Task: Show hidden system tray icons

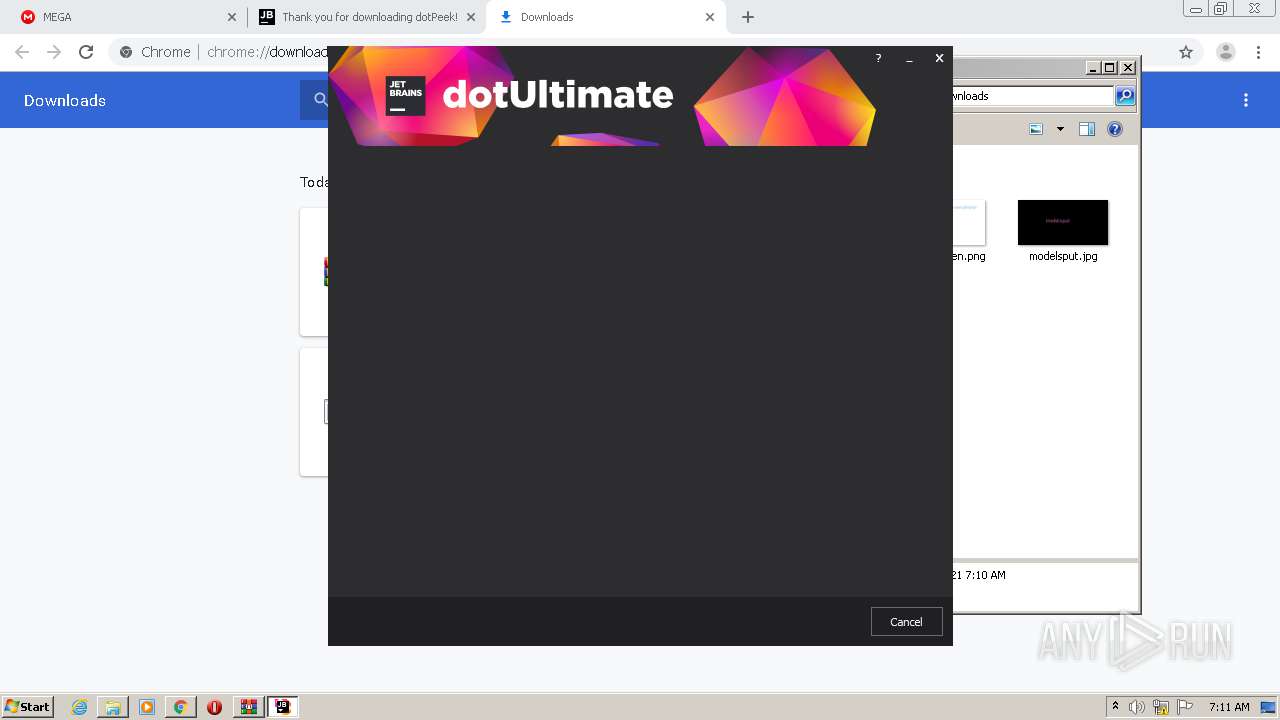Action: tap(1115, 707)
